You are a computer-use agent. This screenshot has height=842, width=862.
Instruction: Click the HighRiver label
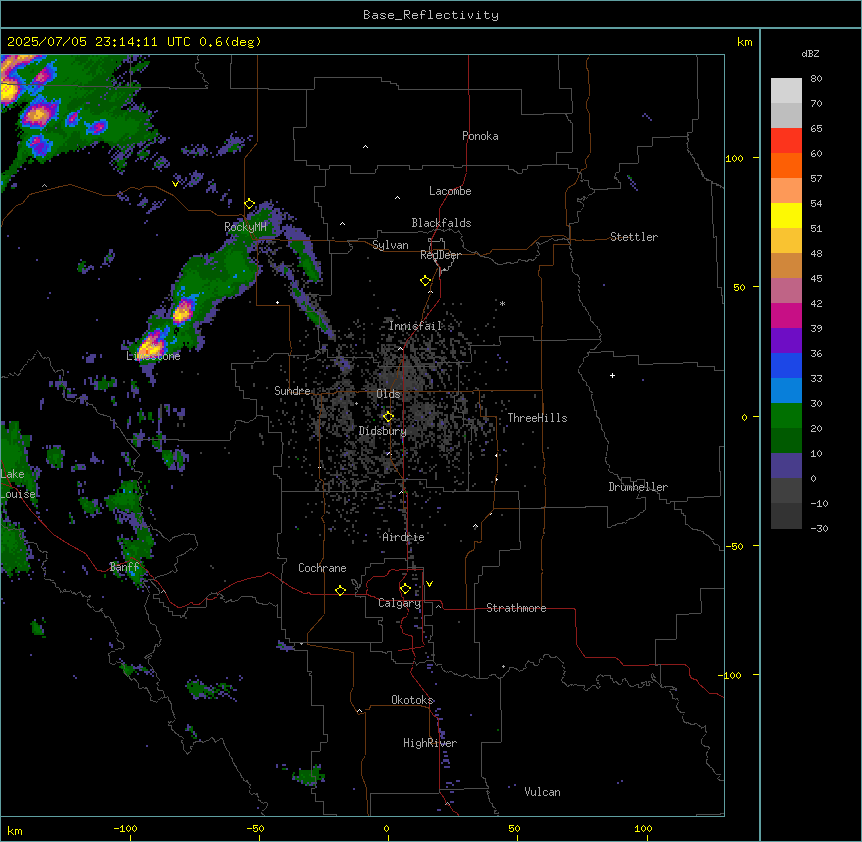[x=430, y=743]
